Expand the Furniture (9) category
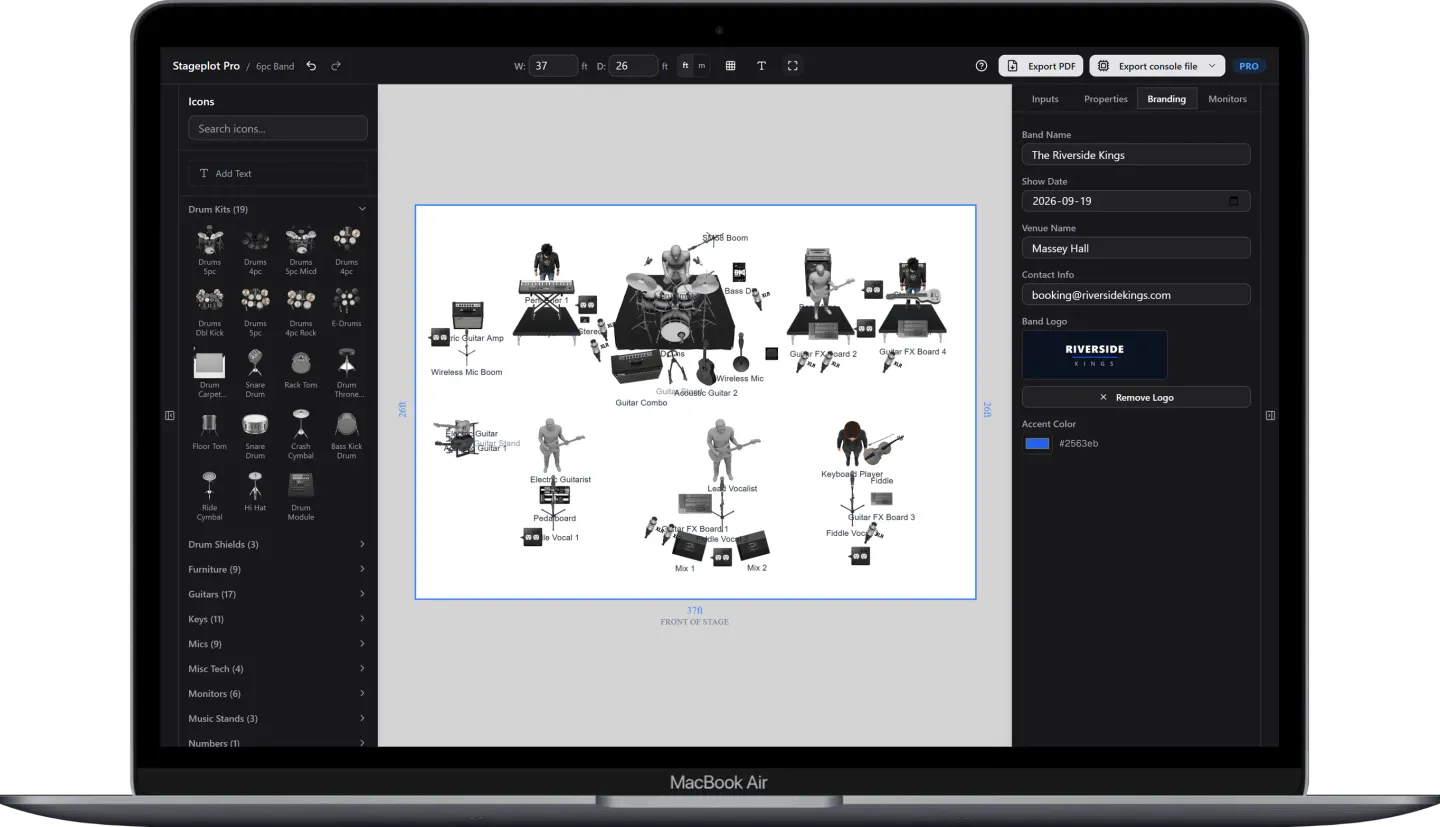 (277, 570)
